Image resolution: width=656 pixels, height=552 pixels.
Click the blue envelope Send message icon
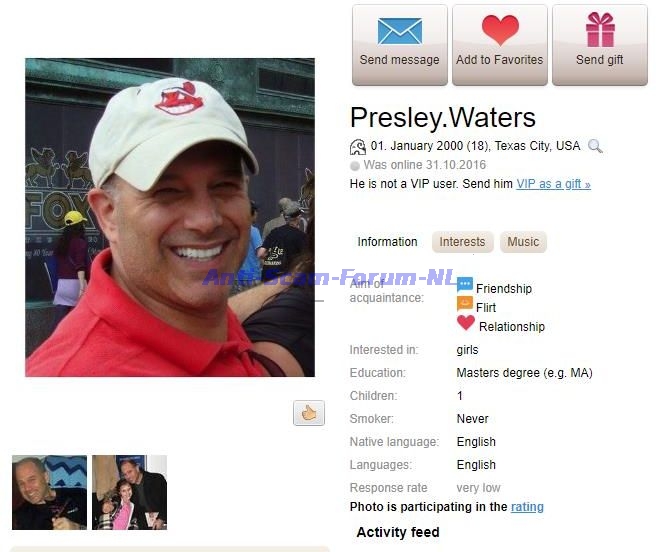click(400, 31)
